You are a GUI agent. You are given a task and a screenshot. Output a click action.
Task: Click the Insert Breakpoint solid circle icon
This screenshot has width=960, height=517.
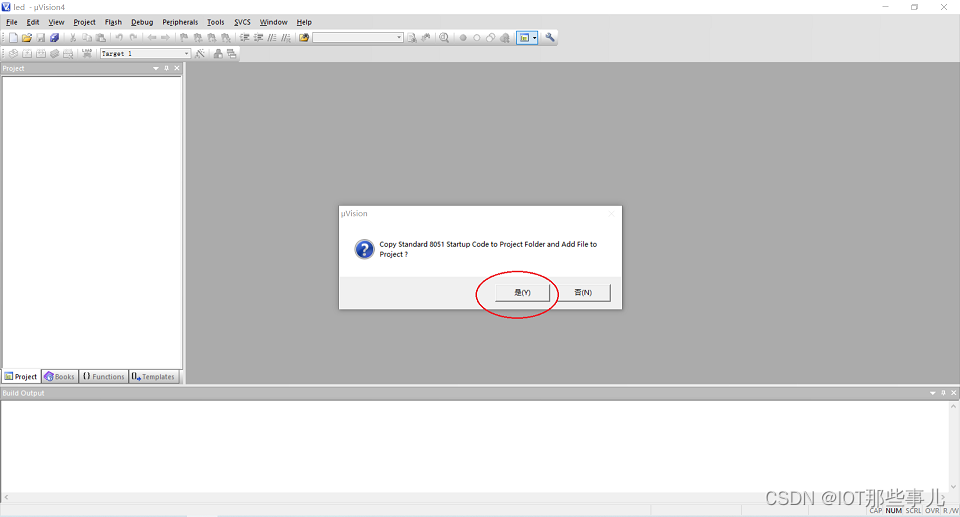(x=463, y=37)
